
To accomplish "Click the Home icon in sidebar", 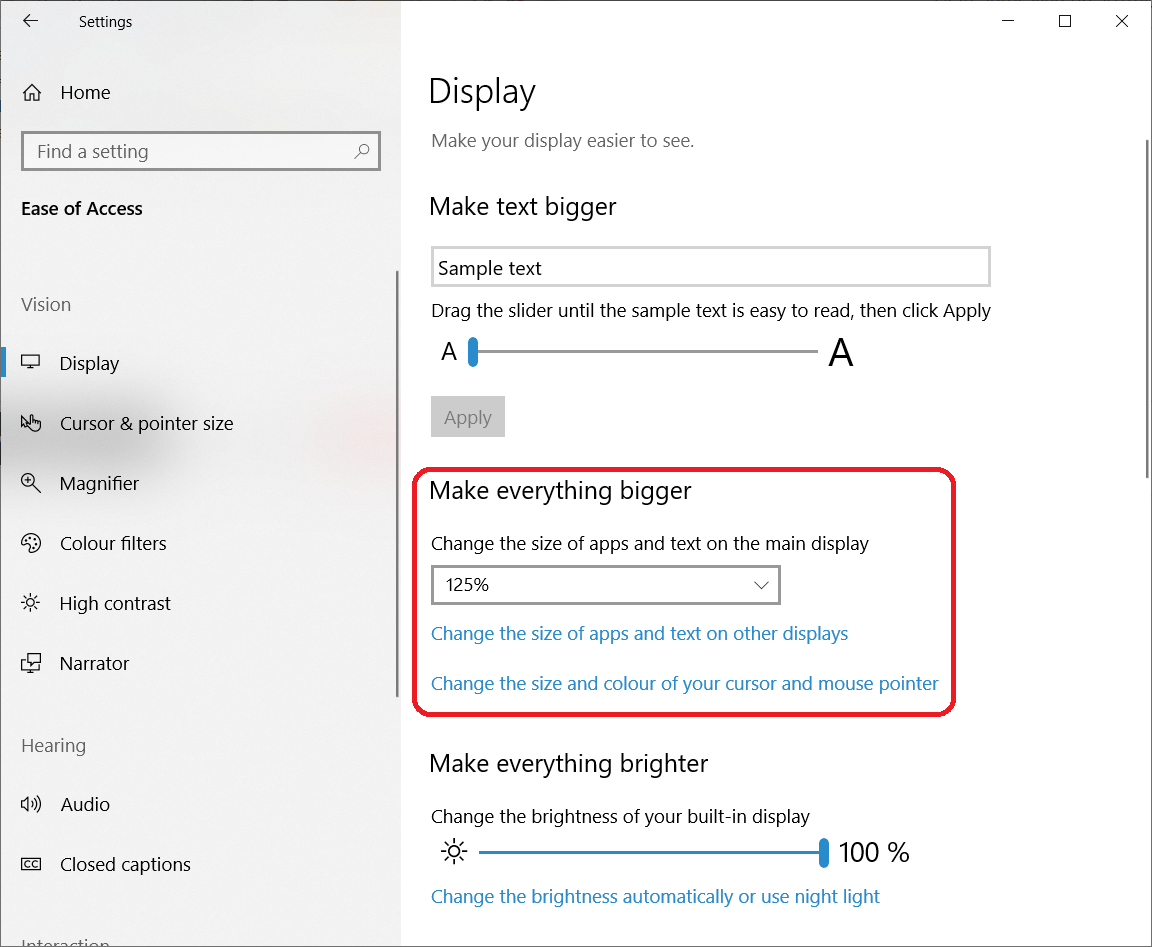I will [x=32, y=93].
